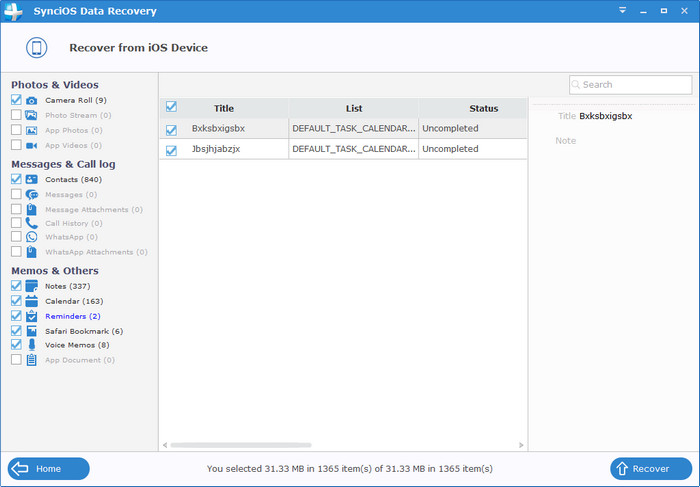Uncheck the Bxksbxigsbx row checkbox

[171, 130]
